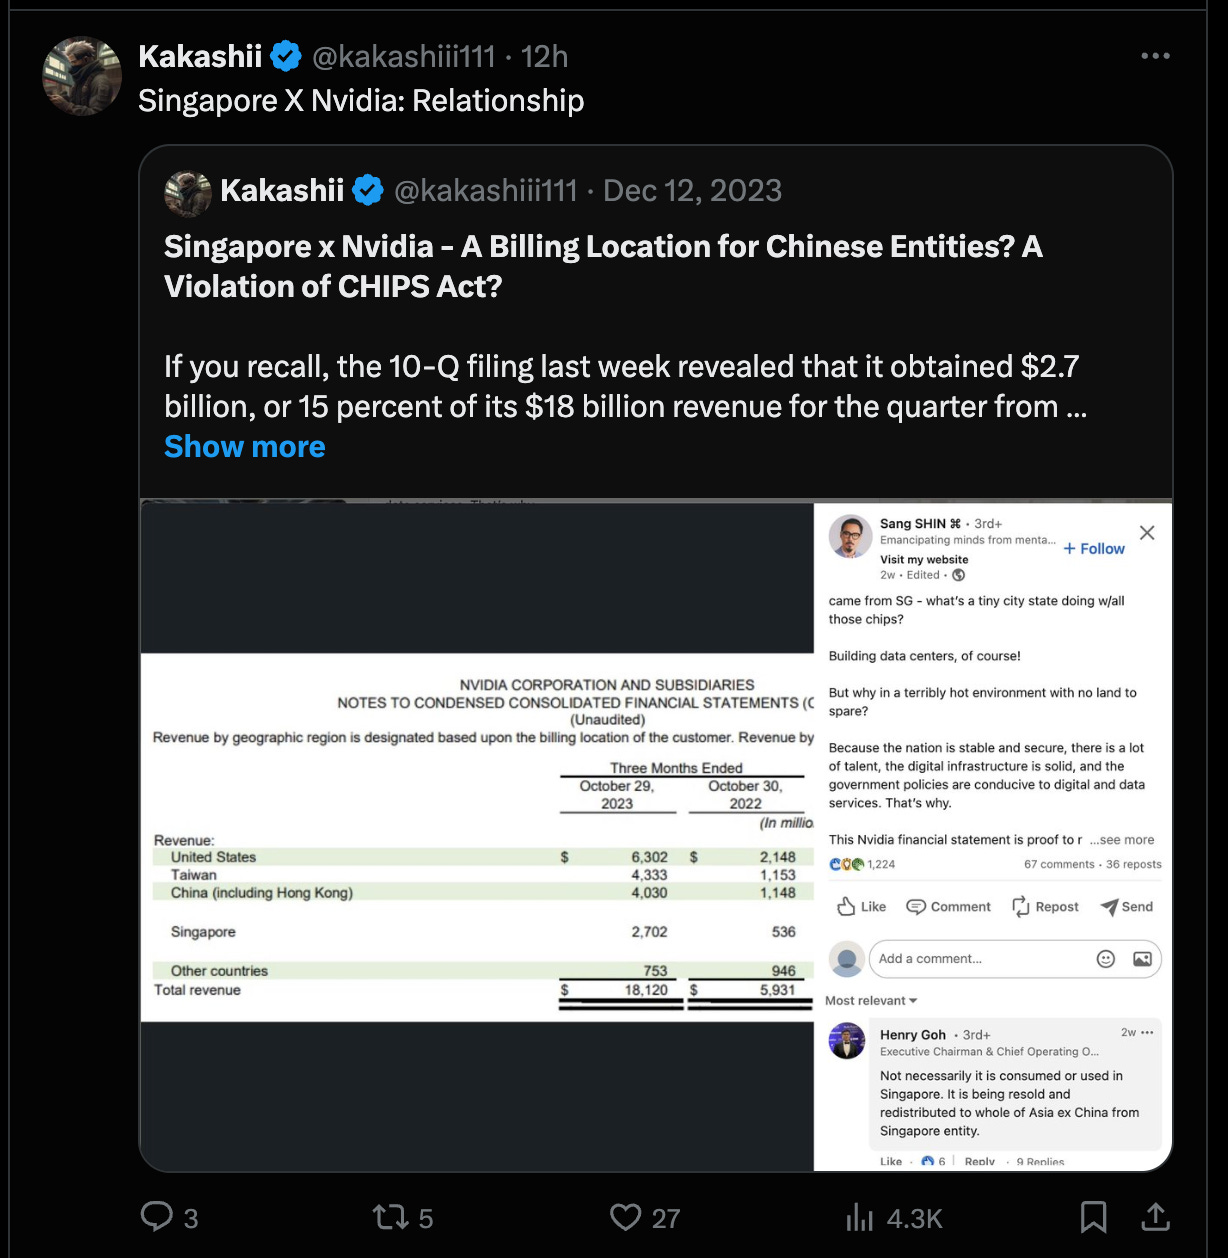Viewport: 1228px width, 1258px height.
Task: Click the LinkedIn Send button
Action: [x=1127, y=907]
